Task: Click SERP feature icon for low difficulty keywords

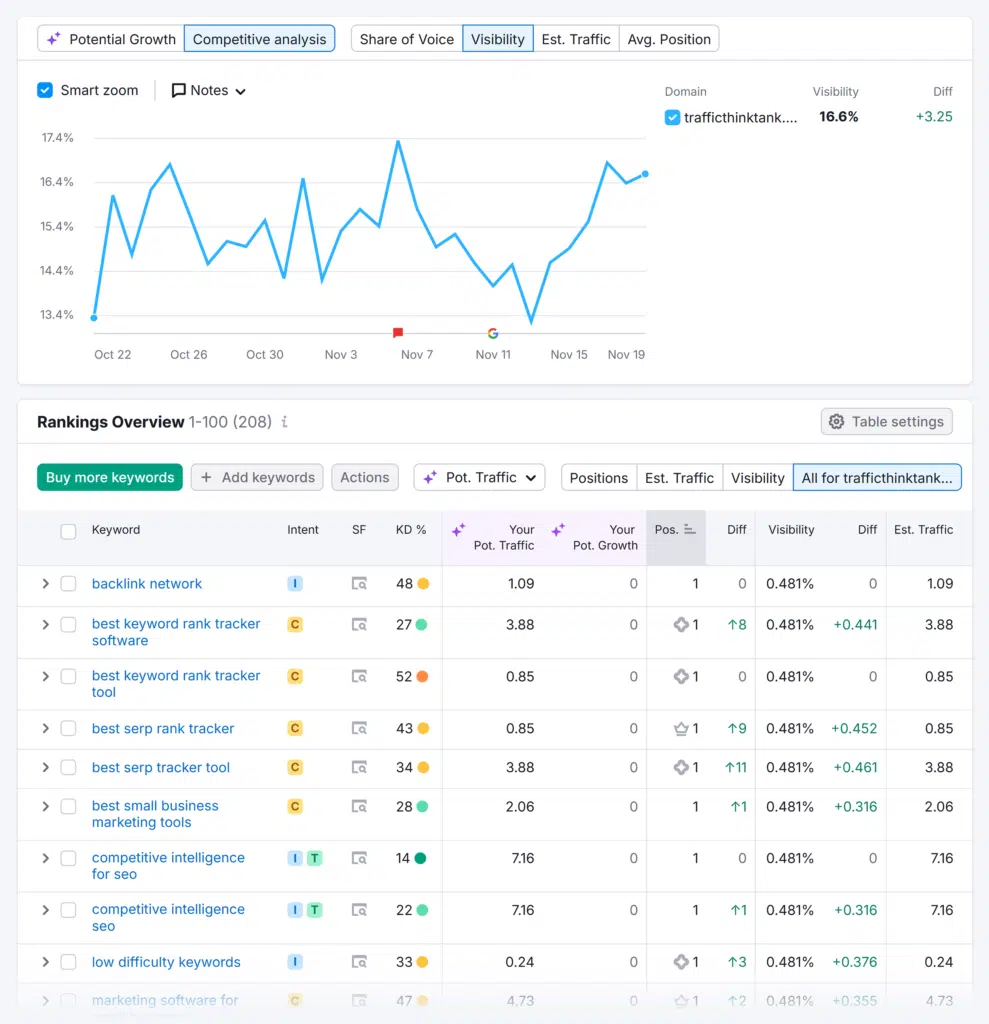Action: pyautogui.click(x=359, y=962)
